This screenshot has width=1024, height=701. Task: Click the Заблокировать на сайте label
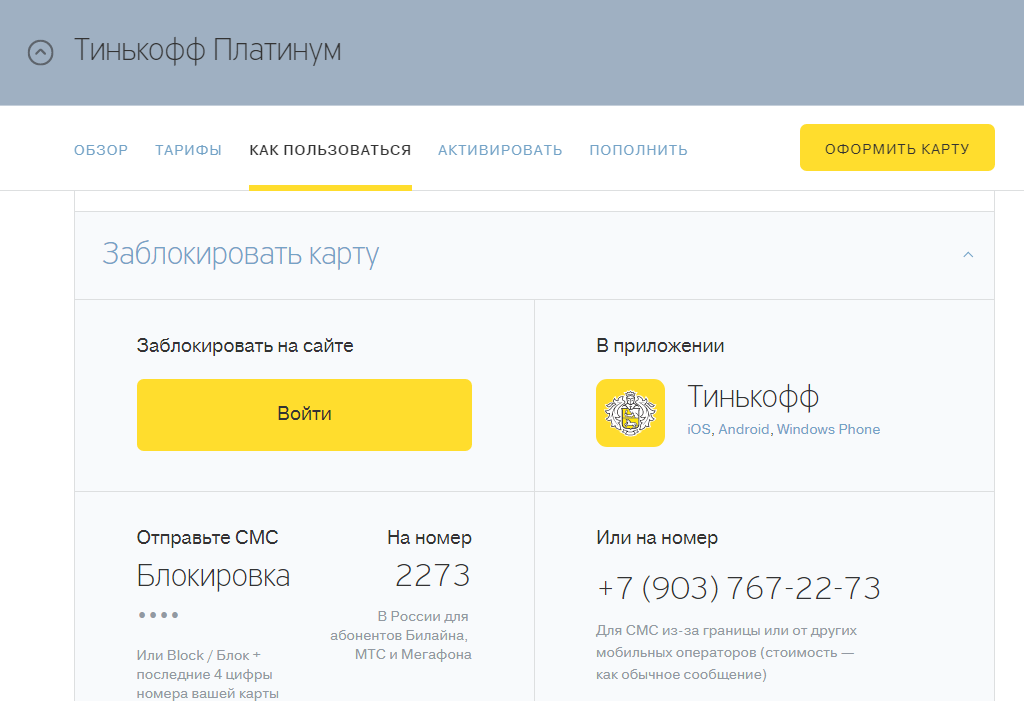[245, 346]
